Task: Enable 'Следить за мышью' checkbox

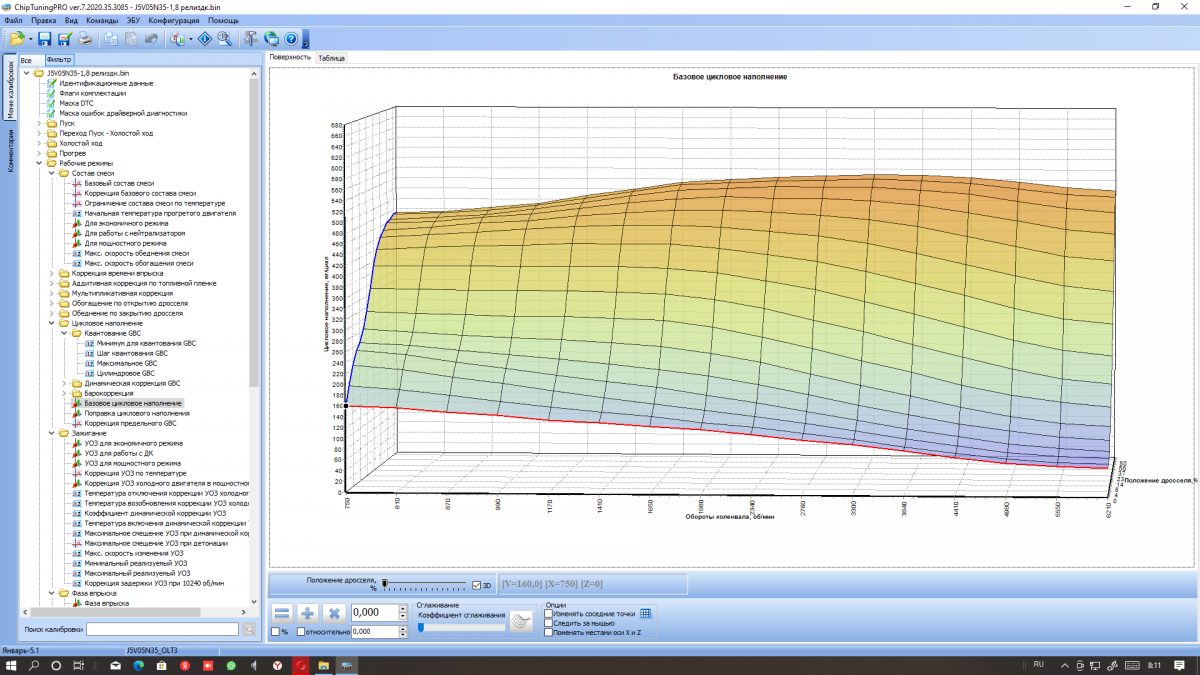Action: [x=548, y=623]
